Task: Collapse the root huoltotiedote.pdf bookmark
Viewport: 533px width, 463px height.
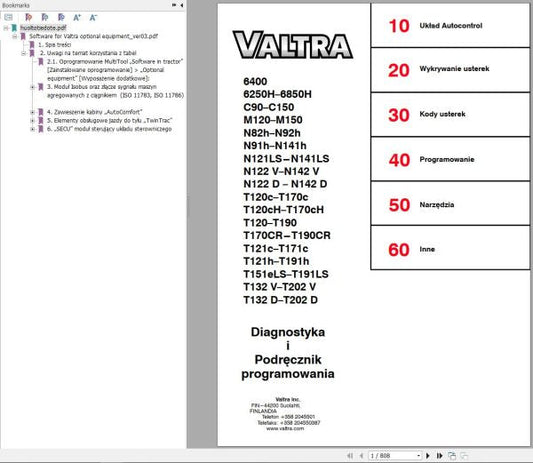Action: pos(6,28)
